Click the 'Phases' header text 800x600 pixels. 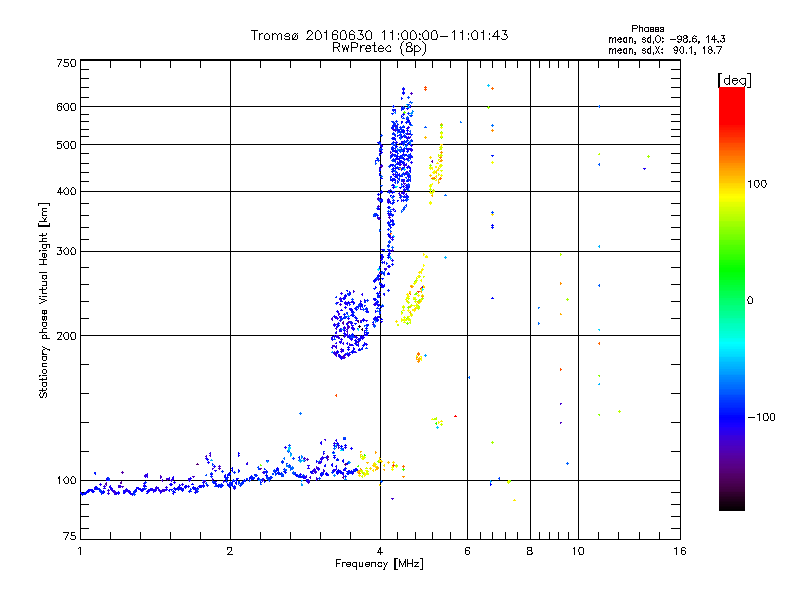647,29
